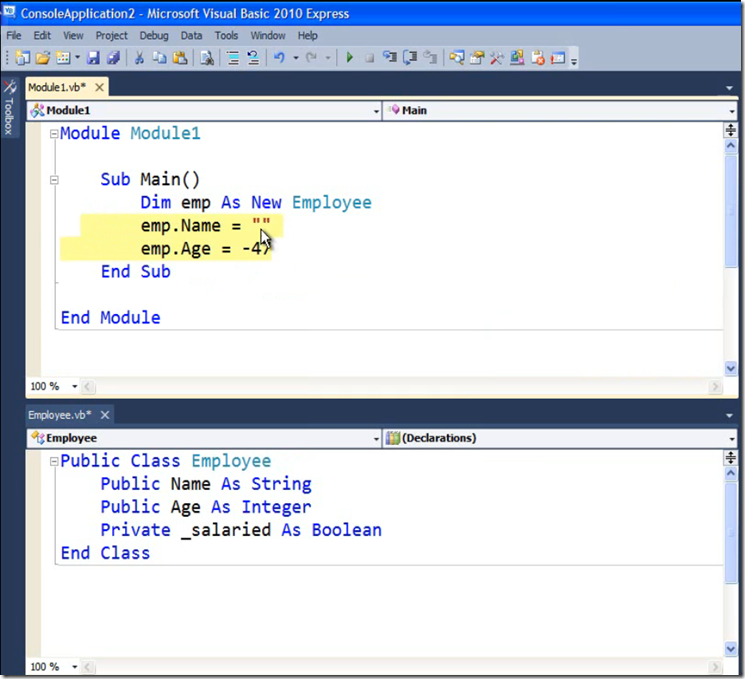Click scroll-down arrow in Employee editor
Viewport: 745px width, 679px height.
pyautogui.click(x=731, y=649)
